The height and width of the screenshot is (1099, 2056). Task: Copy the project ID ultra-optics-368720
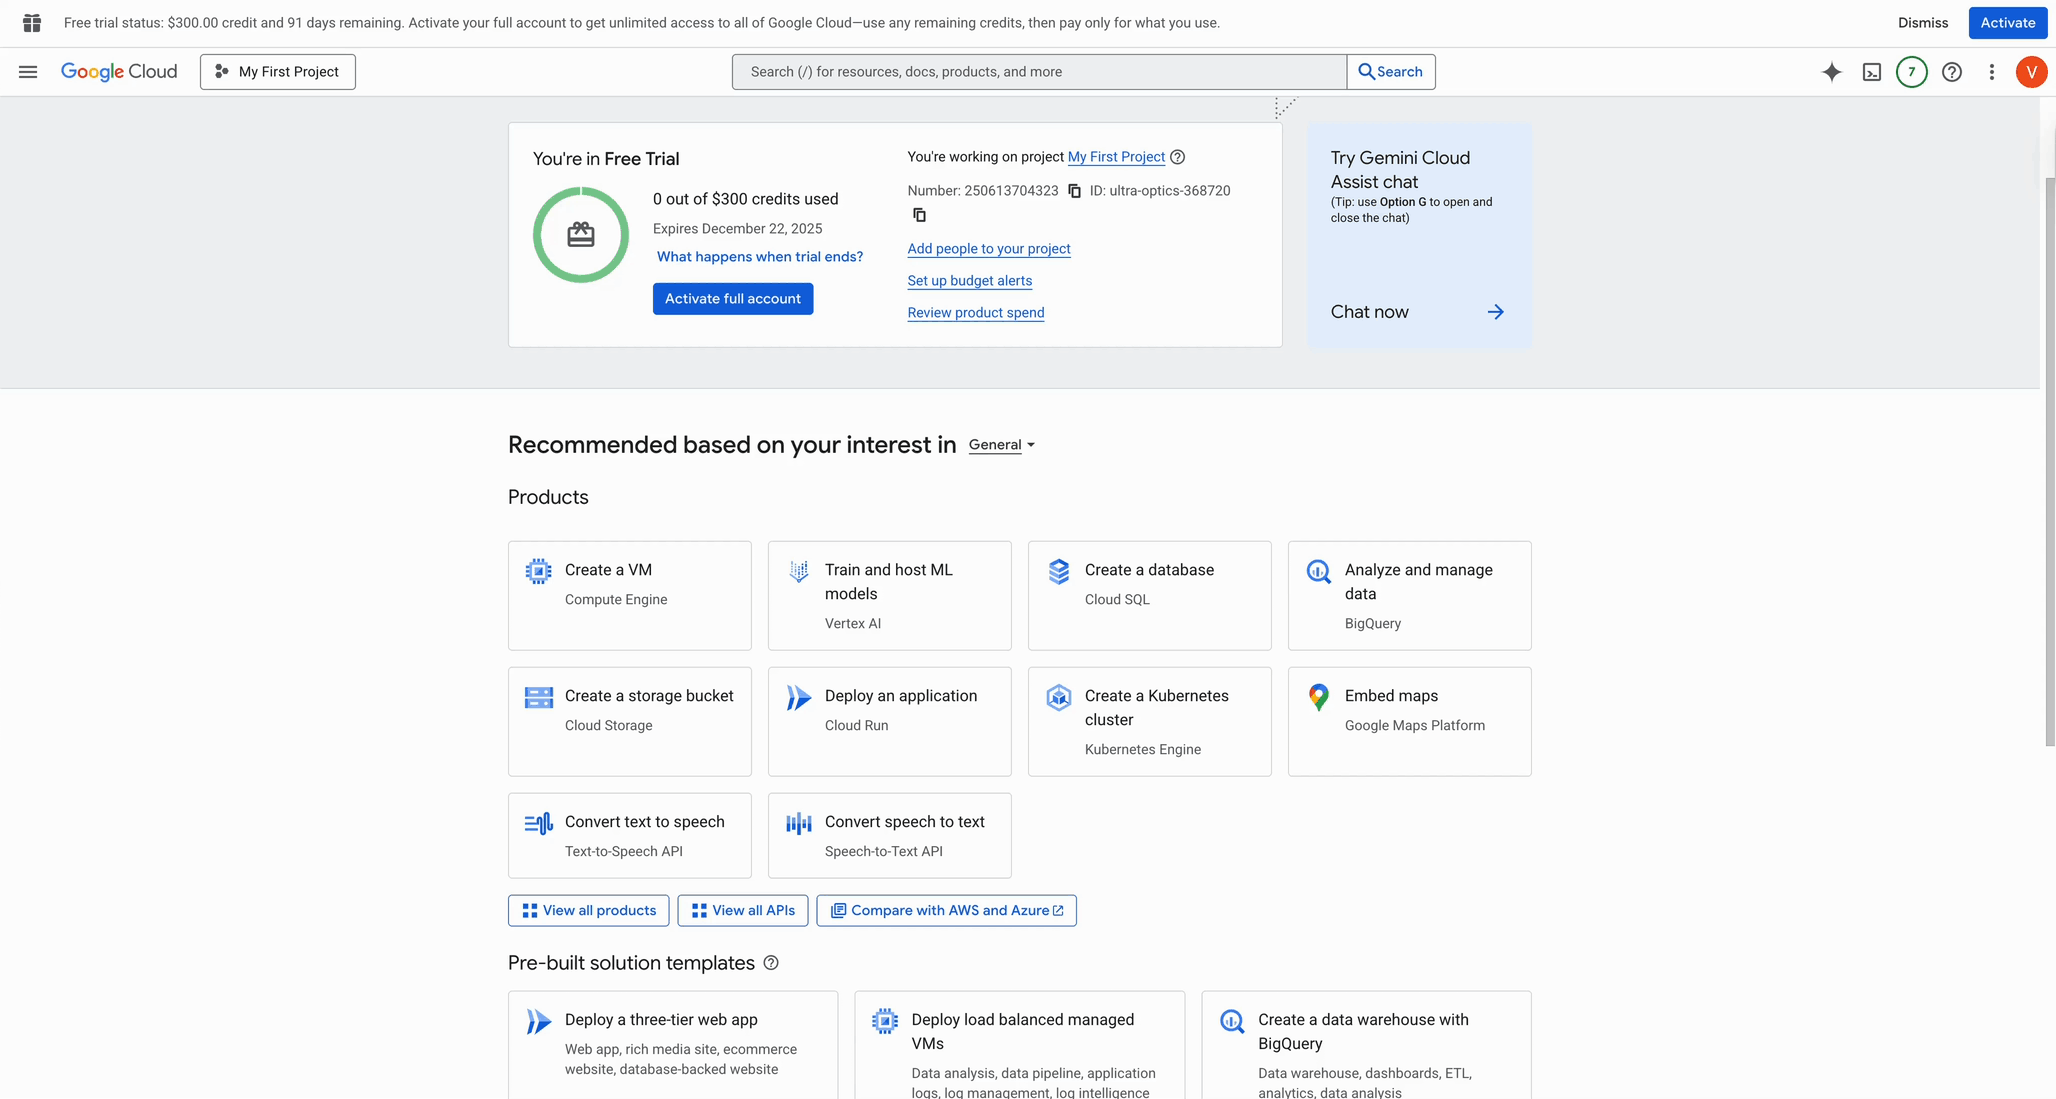(918, 214)
